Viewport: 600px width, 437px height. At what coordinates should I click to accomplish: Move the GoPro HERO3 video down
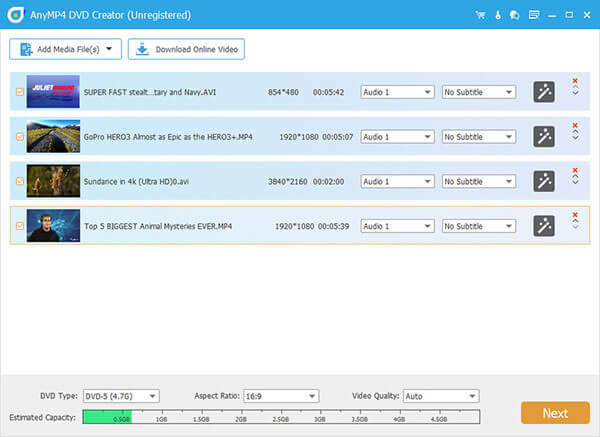pyautogui.click(x=575, y=138)
